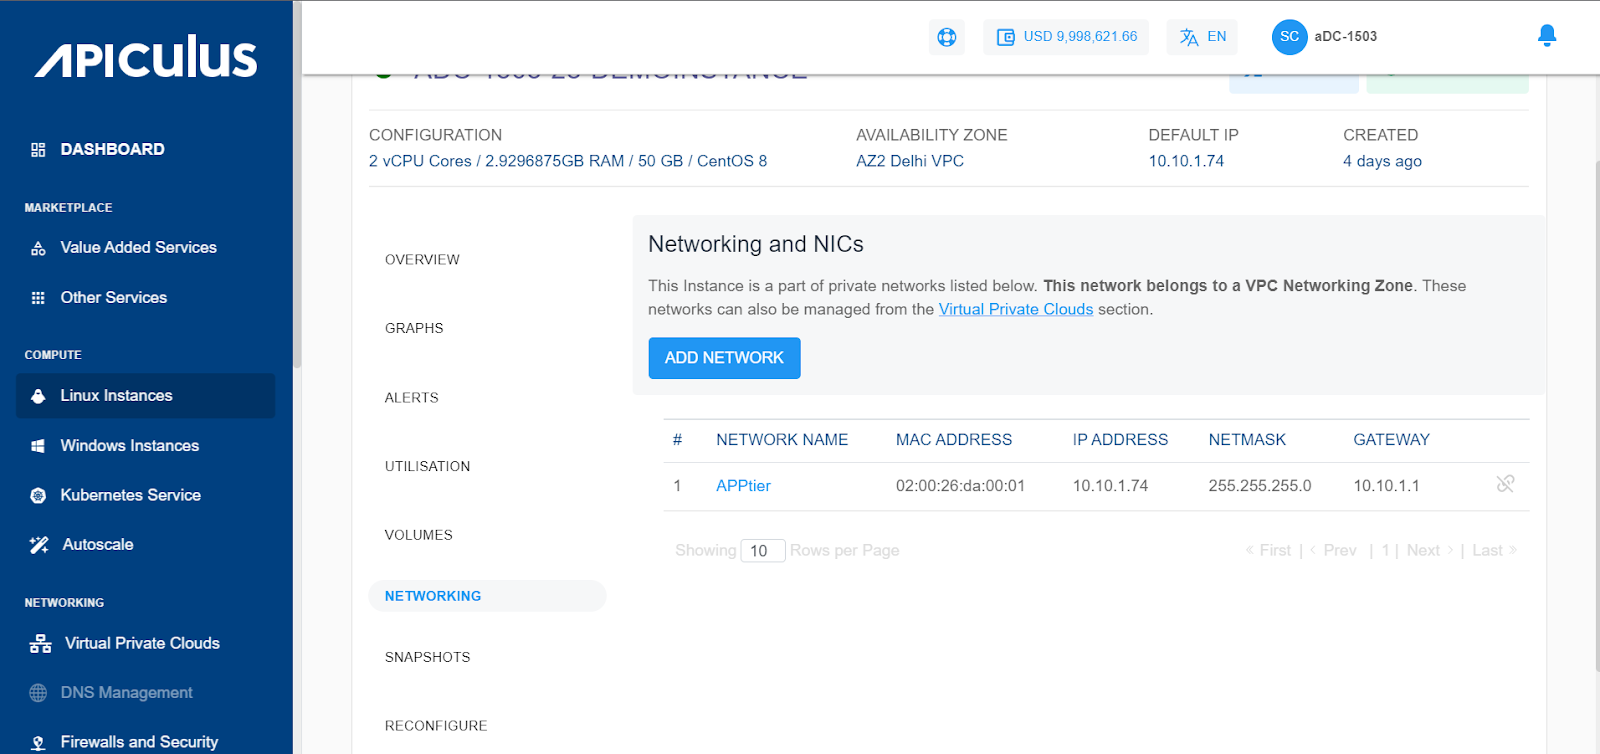Click NETWORK NAME column header

[782, 440]
